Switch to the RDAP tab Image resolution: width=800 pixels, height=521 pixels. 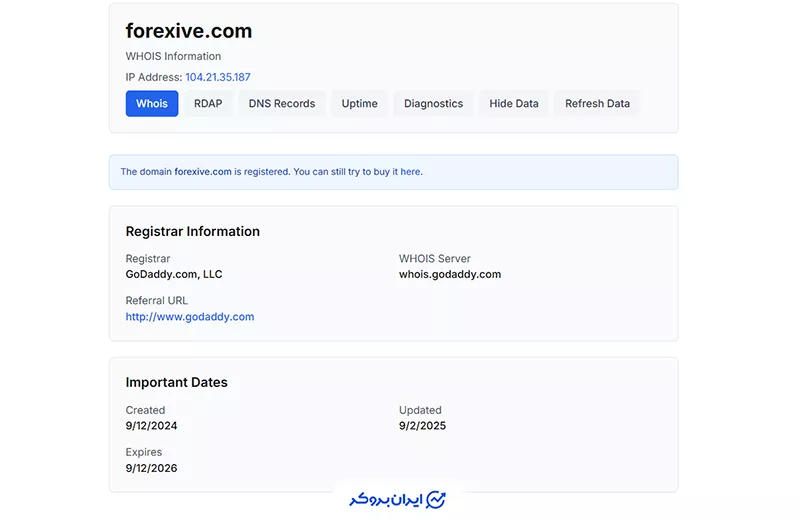pyautogui.click(x=208, y=104)
